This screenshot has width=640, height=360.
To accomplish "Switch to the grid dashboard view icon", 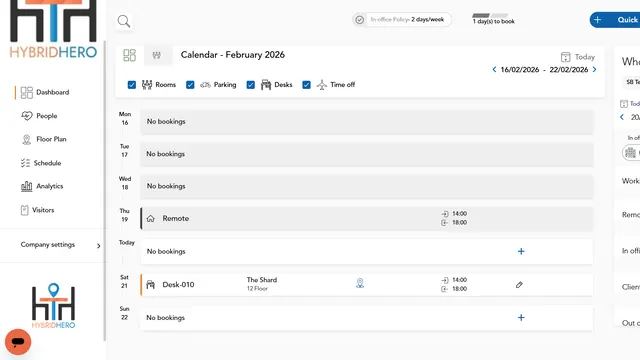I will pos(129,55).
